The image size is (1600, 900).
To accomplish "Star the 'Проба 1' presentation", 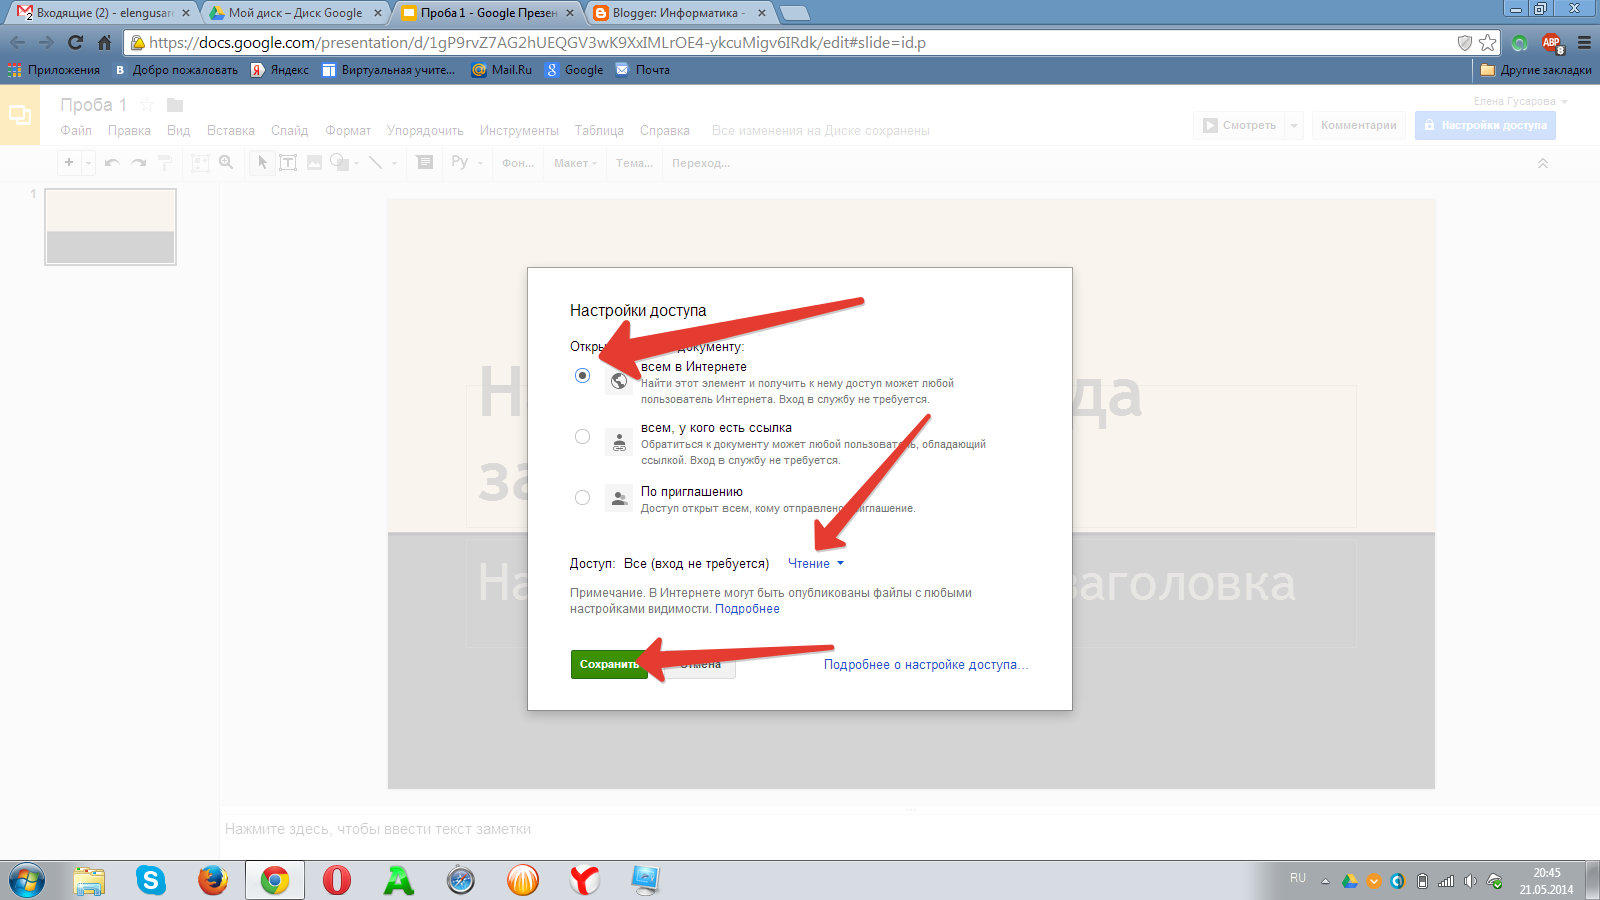I will [147, 105].
